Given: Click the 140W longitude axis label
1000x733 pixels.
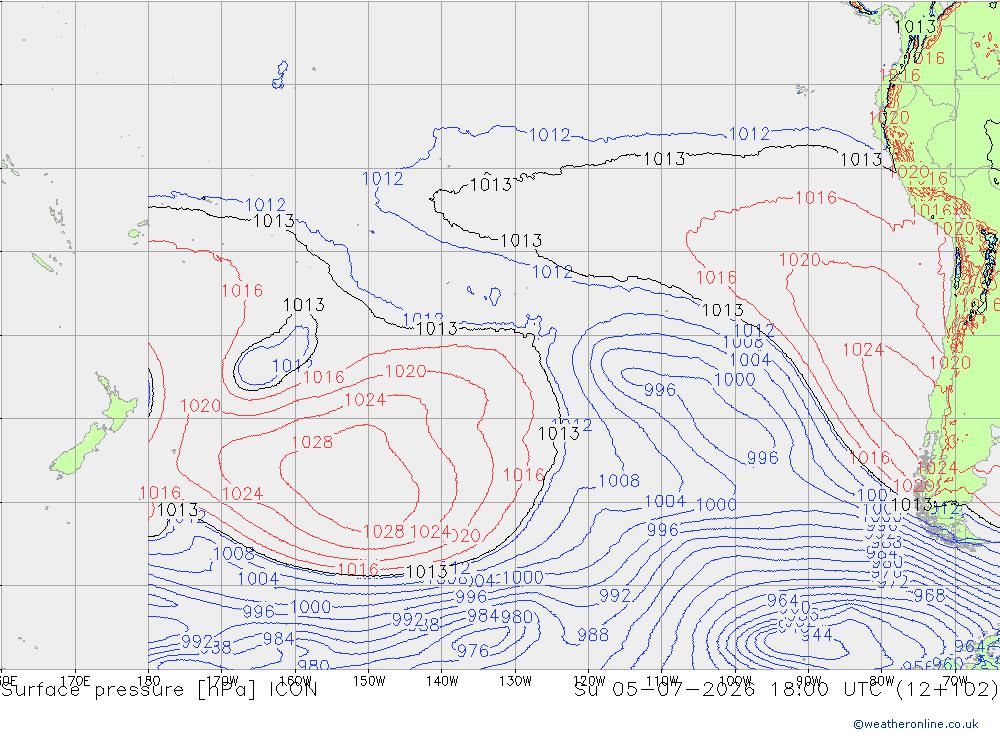Looking at the screenshot, I should [442, 680].
